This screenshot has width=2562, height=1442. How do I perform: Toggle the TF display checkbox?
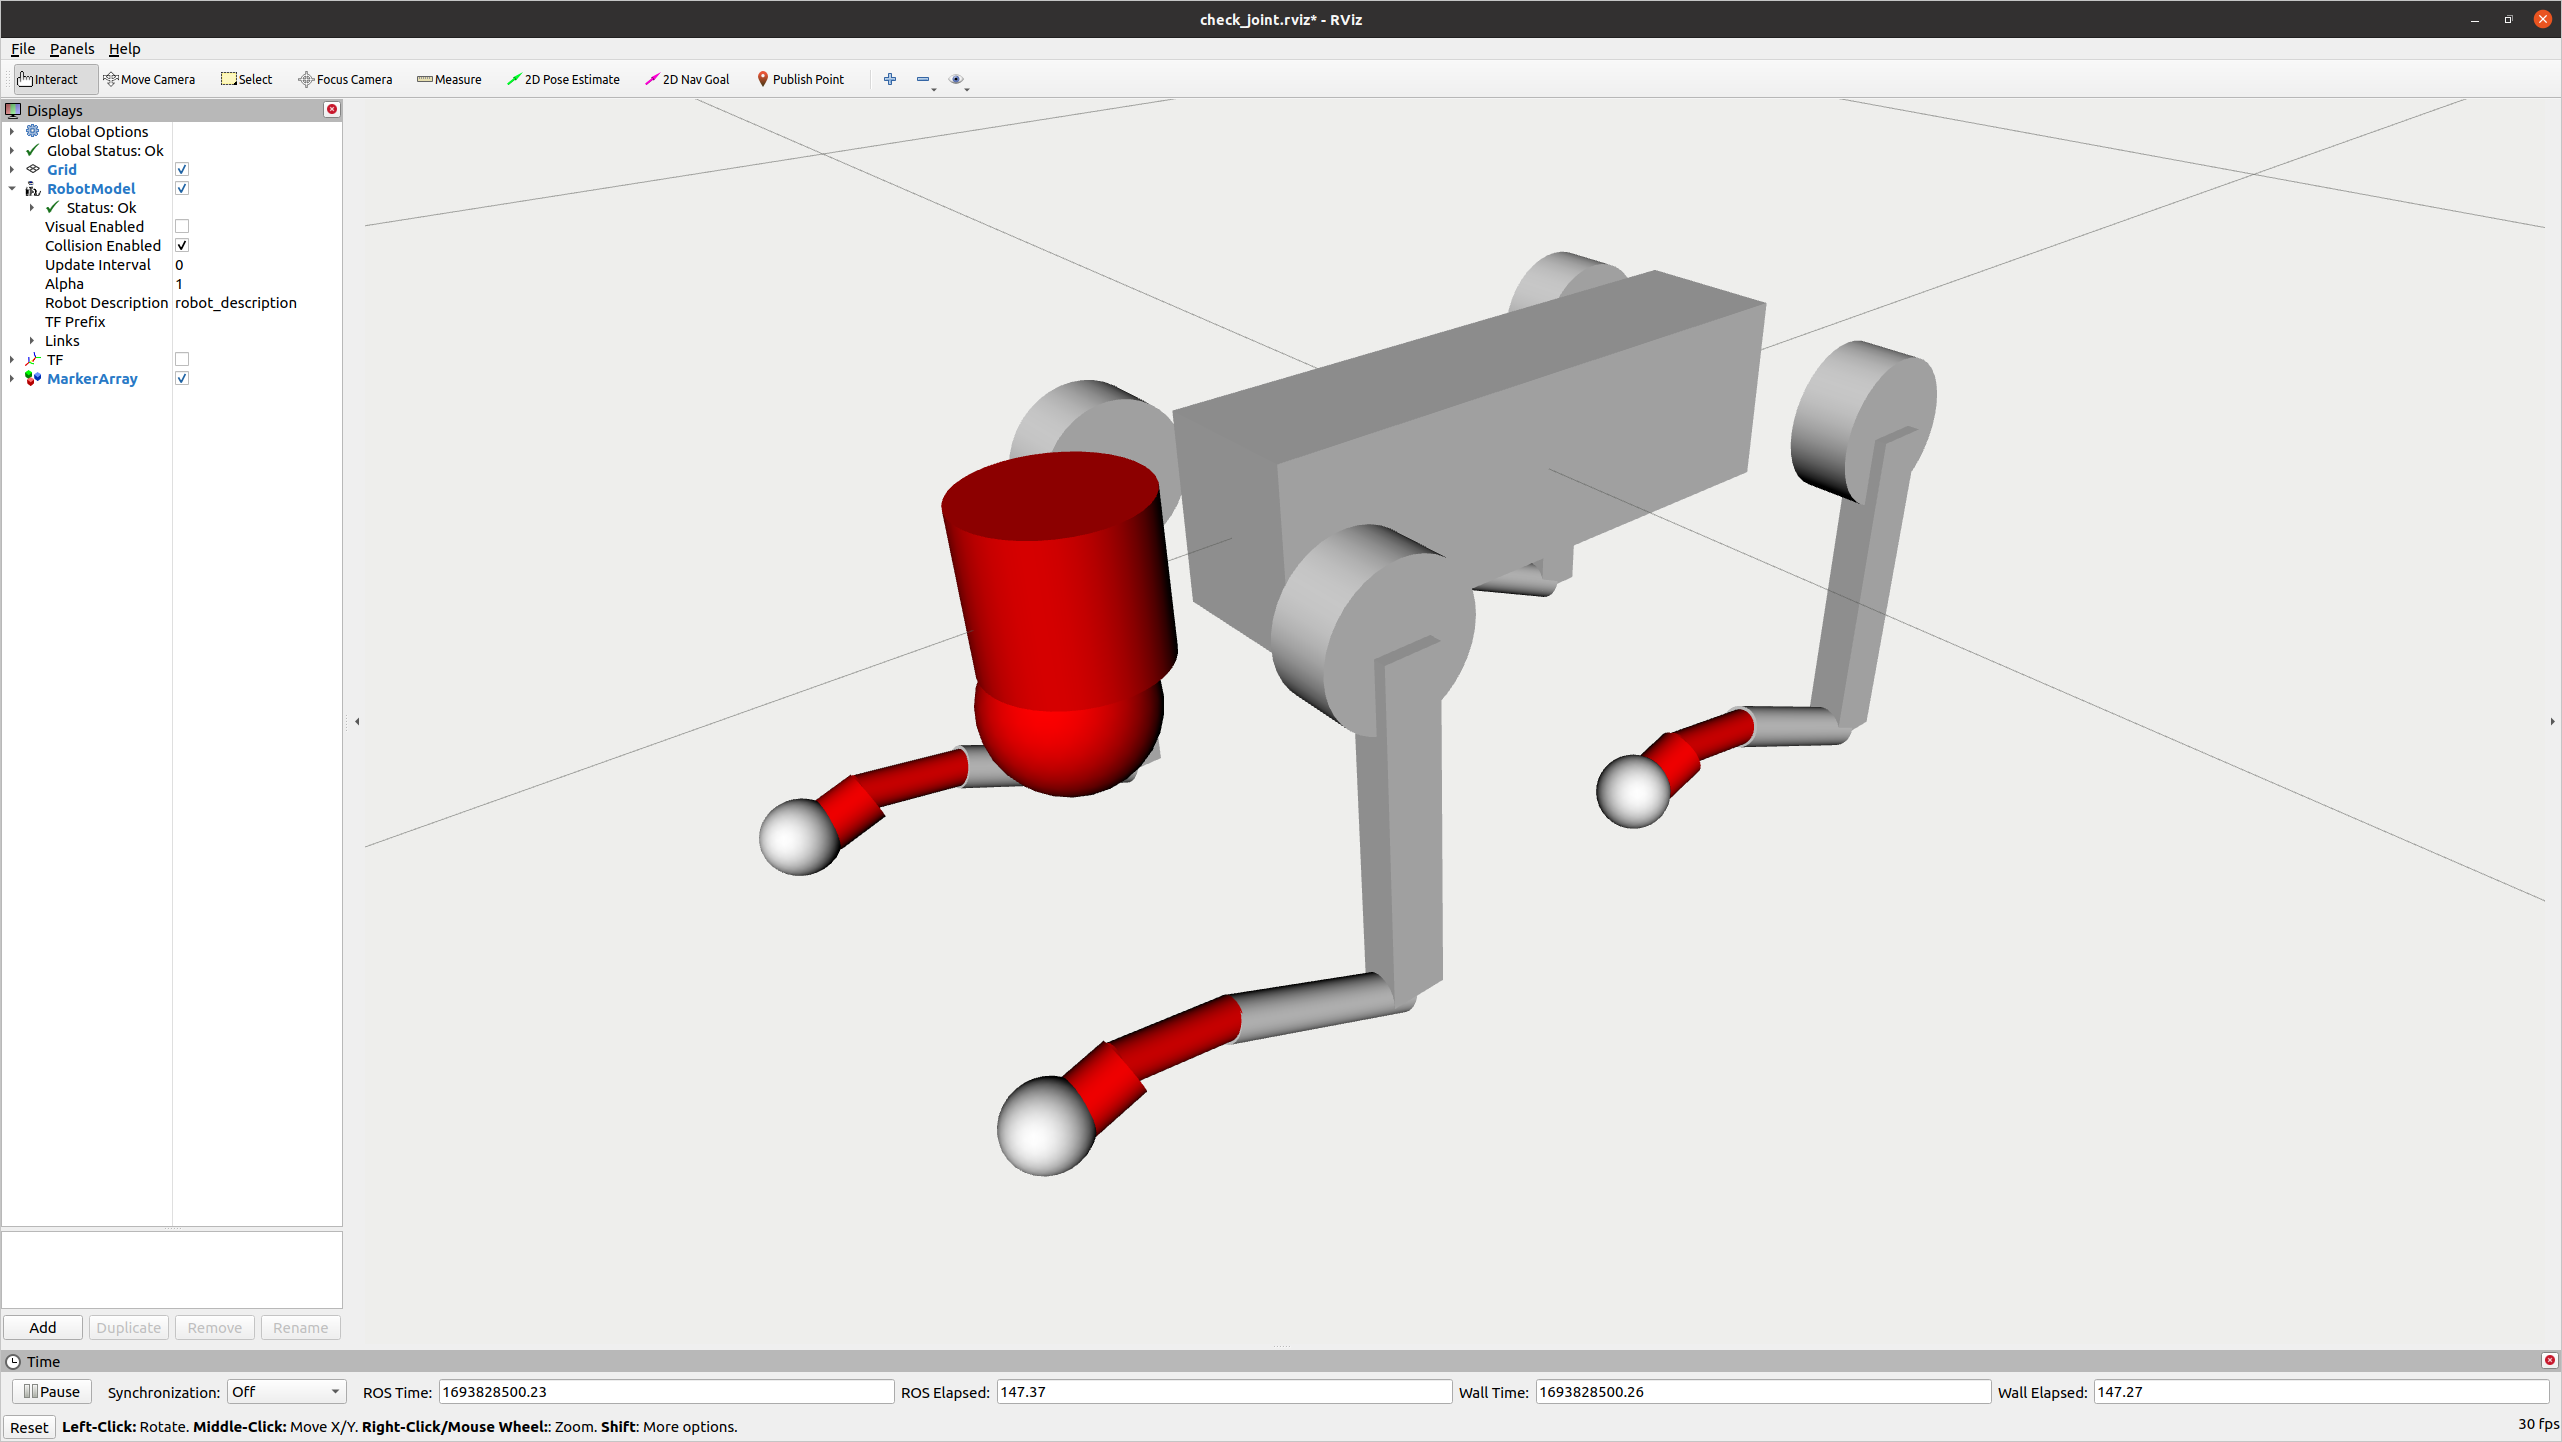182,360
